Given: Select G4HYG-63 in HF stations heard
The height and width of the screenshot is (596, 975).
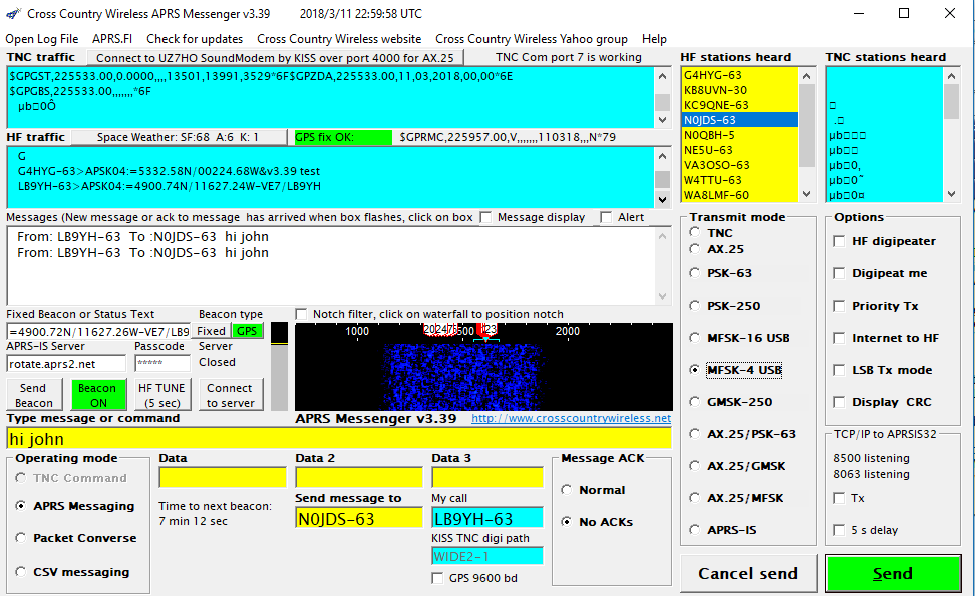Looking at the screenshot, I should click(x=713, y=75).
